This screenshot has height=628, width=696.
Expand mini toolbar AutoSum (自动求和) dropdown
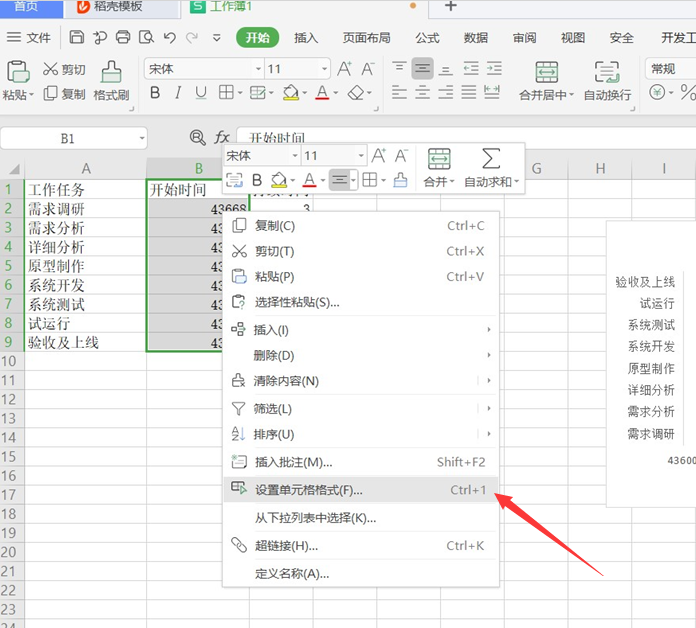click(x=517, y=182)
